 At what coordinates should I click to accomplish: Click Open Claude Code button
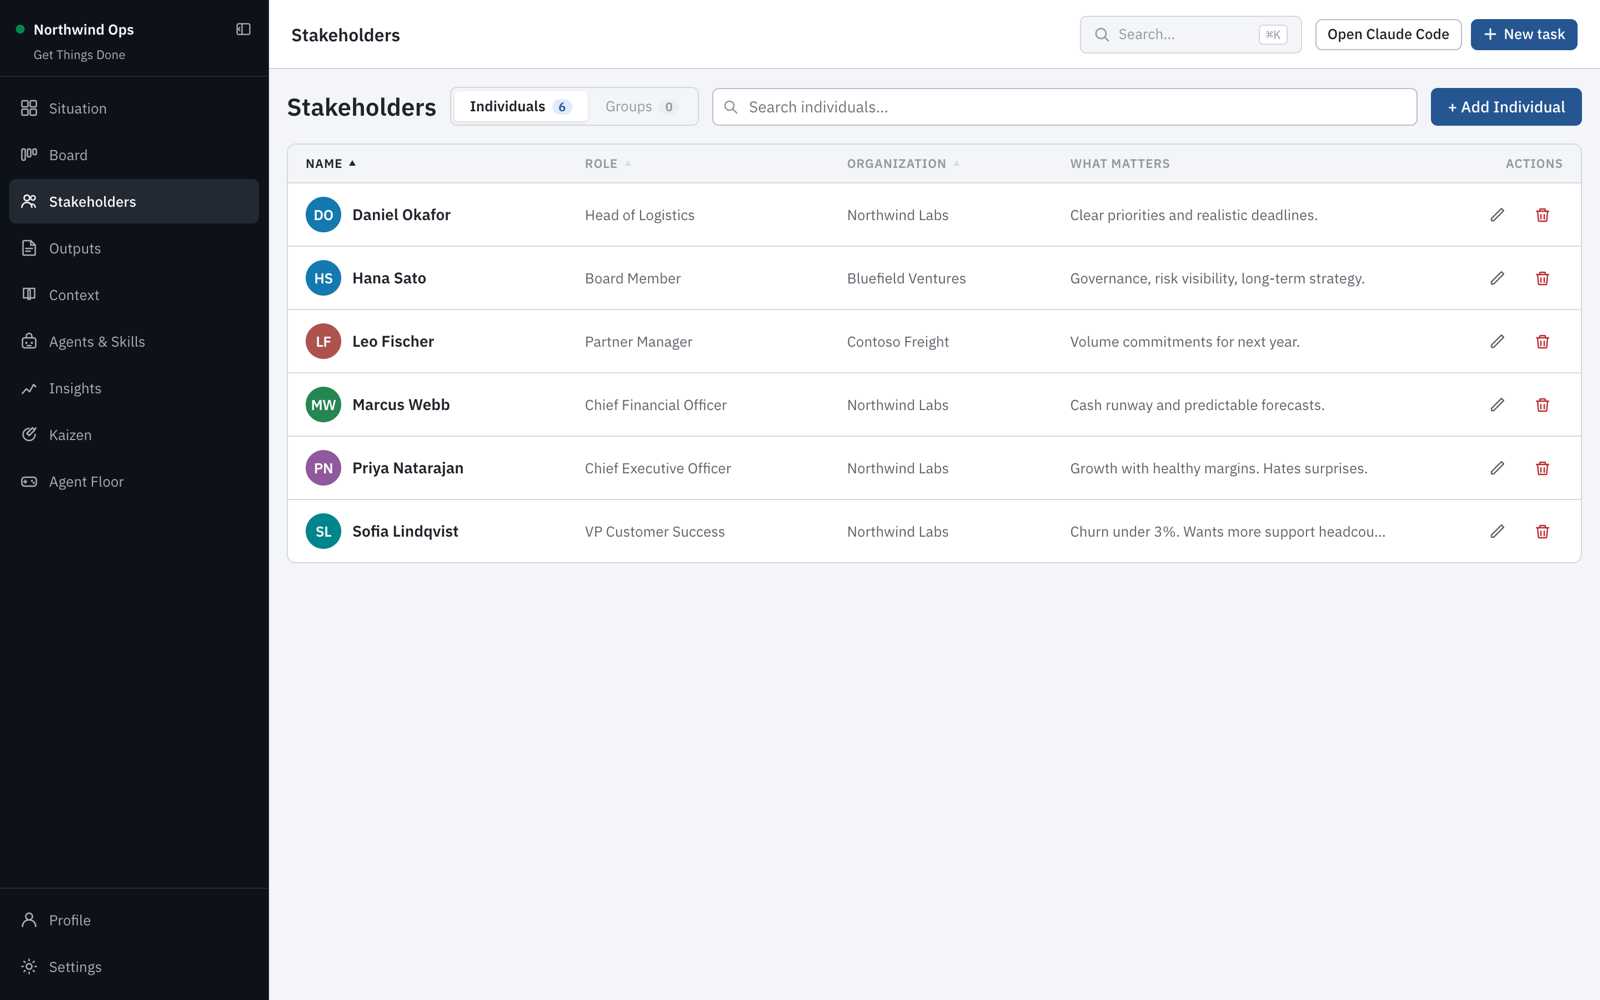[1388, 34]
